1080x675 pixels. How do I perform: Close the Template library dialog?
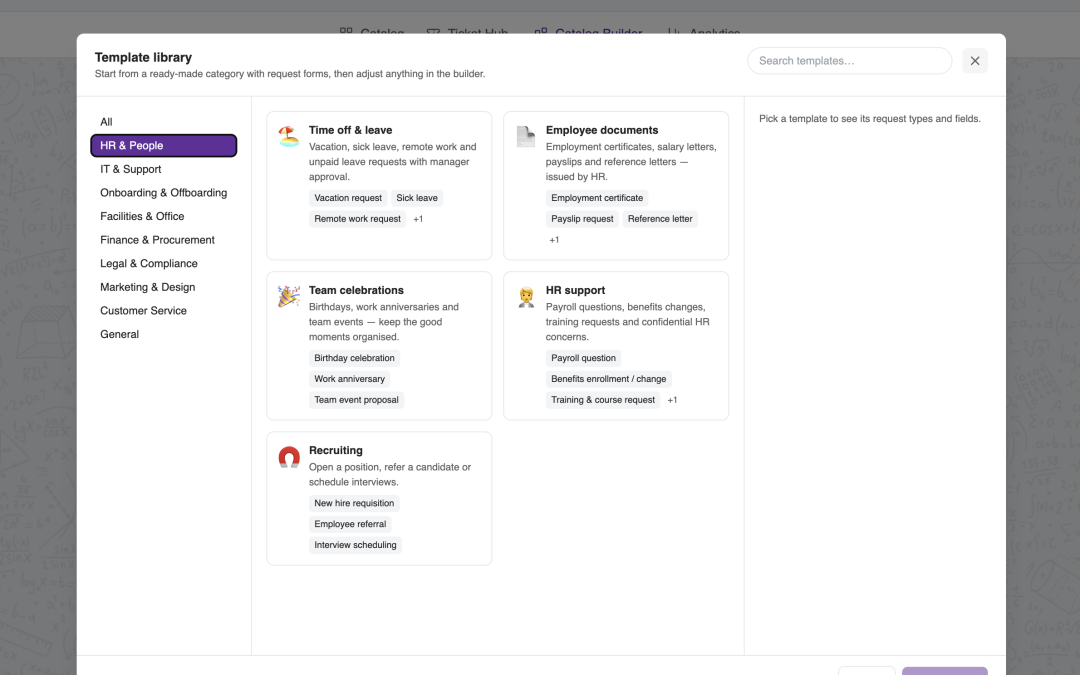(x=975, y=61)
